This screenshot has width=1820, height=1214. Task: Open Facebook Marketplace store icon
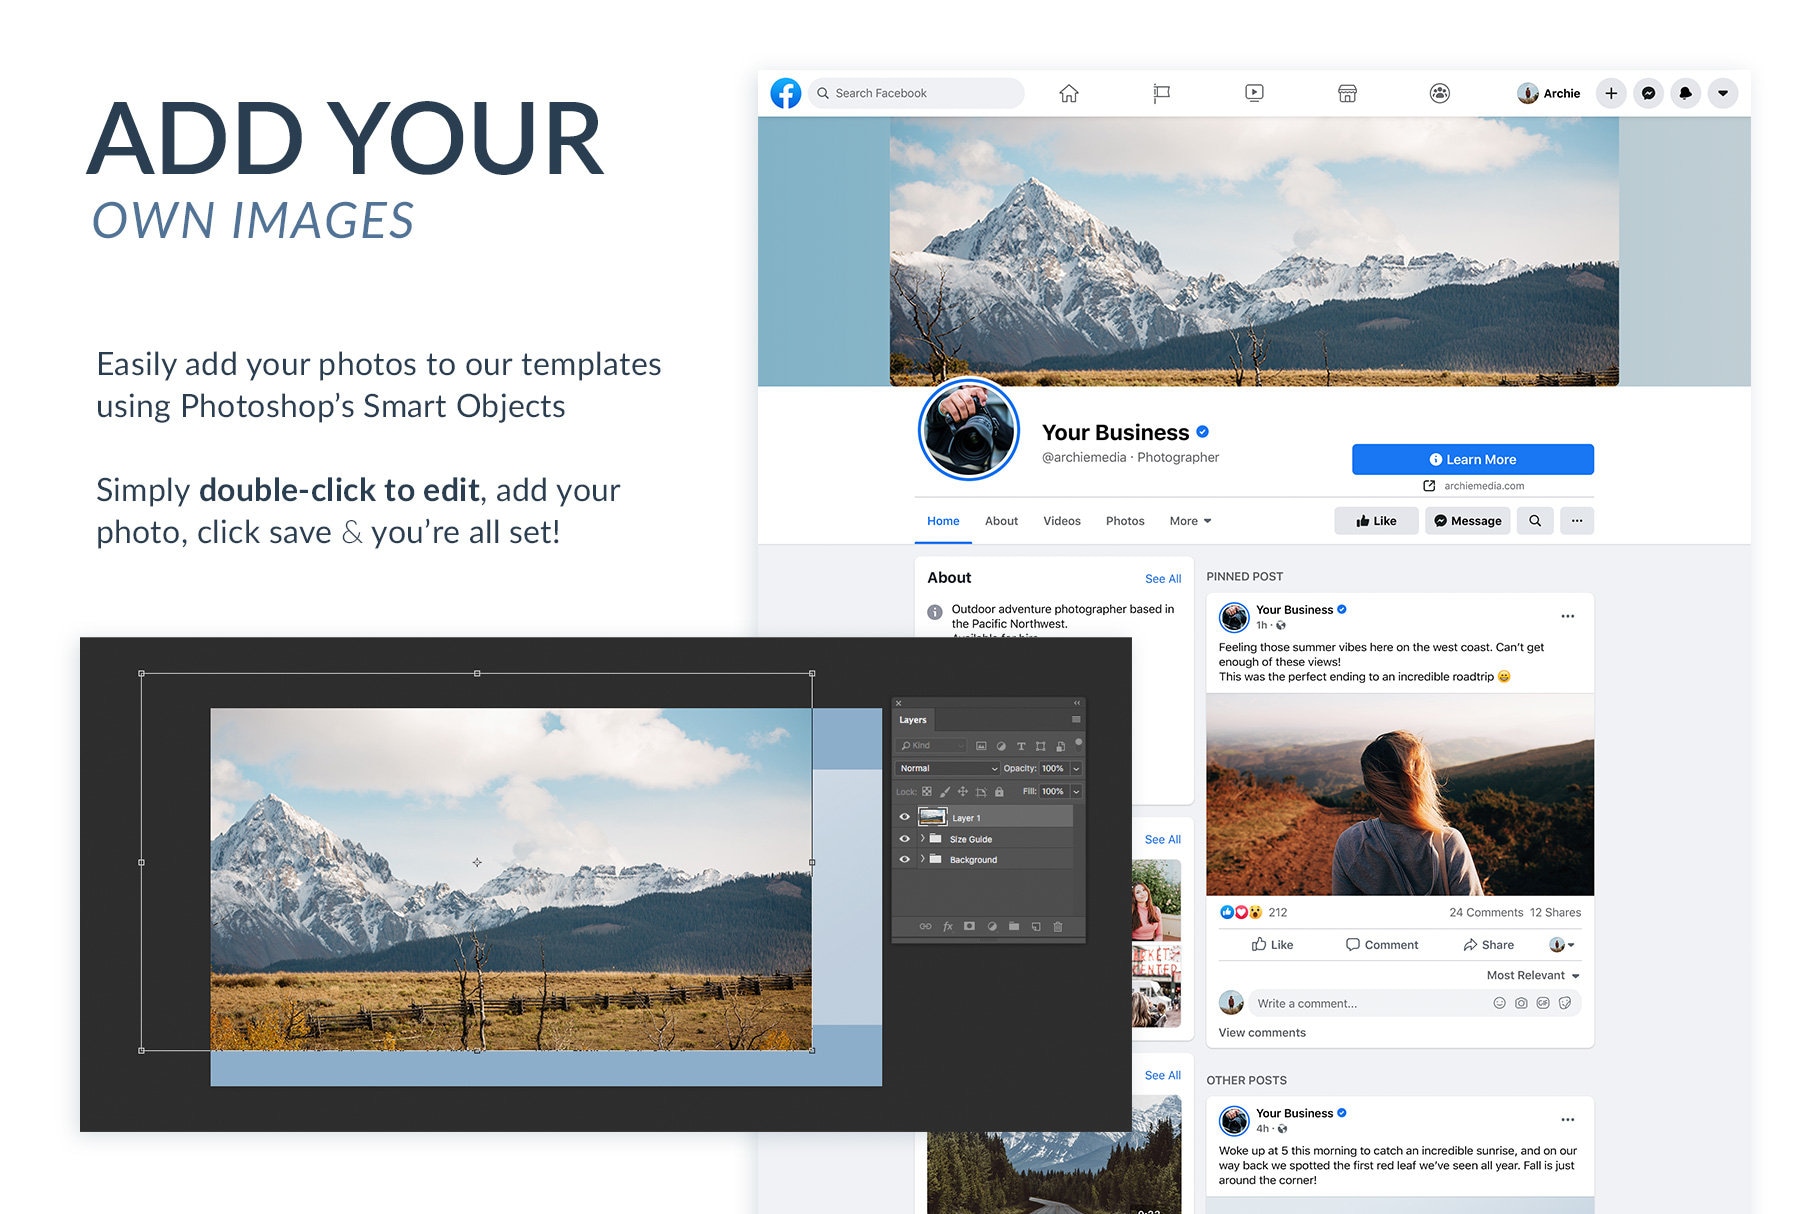(x=1347, y=93)
